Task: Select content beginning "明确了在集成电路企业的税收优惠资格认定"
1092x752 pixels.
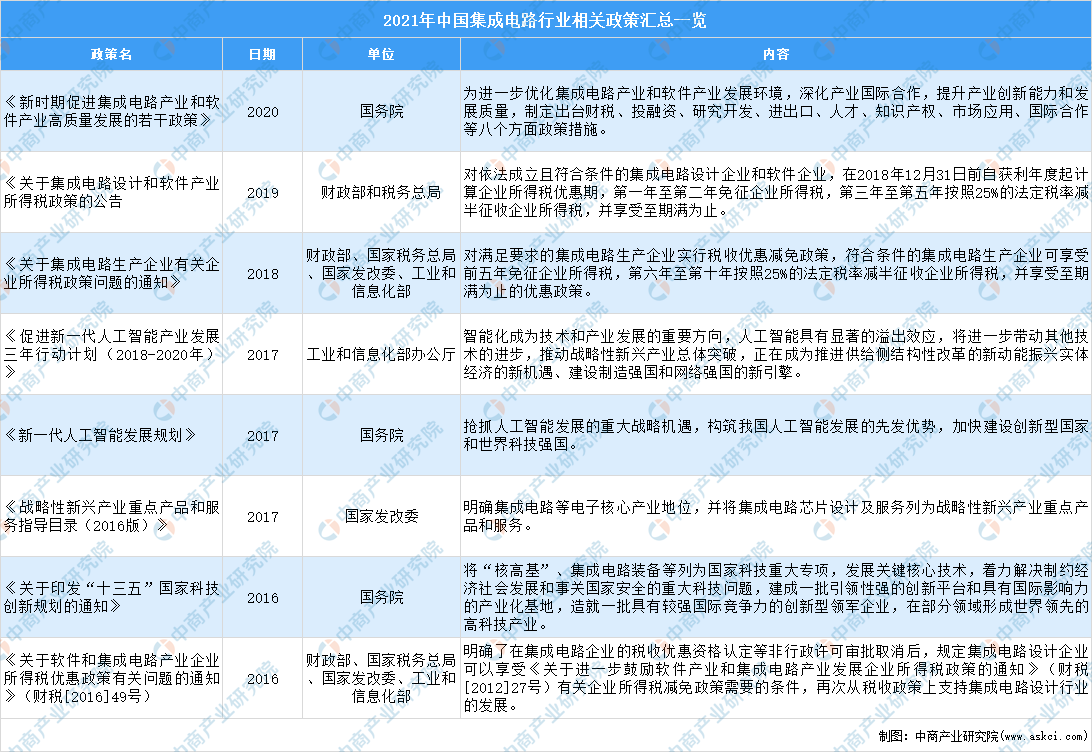Action: (776, 678)
